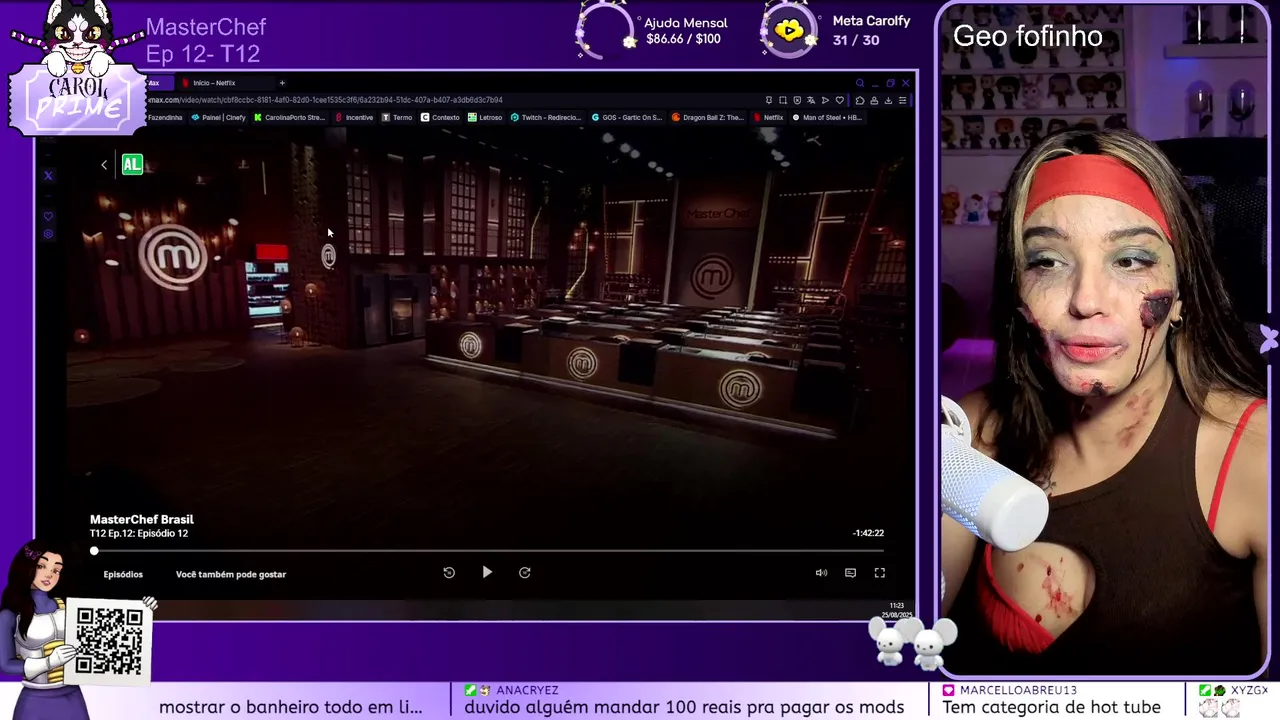The height and width of the screenshot is (720, 1280).
Task: Toggle the ad blocker shield icon
Action: pyautogui.click(x=797, y=100)
